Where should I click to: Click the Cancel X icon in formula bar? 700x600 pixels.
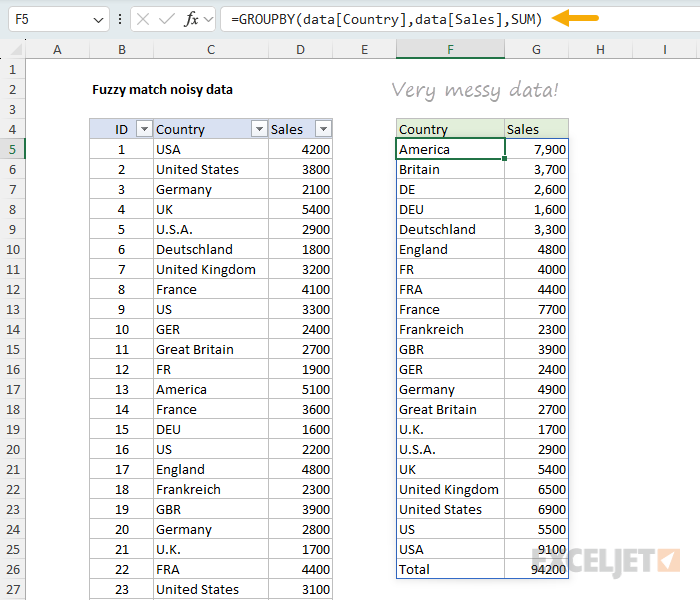click(x=143, y=19)
